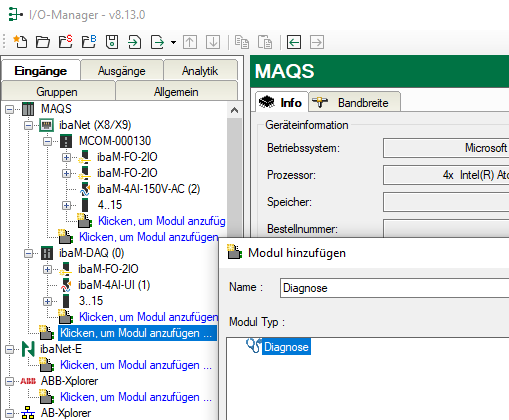The width and height of the screenshot is (509, 420).
Task: Collapse the ABB-Xplorer node
Action: (10, 381)
